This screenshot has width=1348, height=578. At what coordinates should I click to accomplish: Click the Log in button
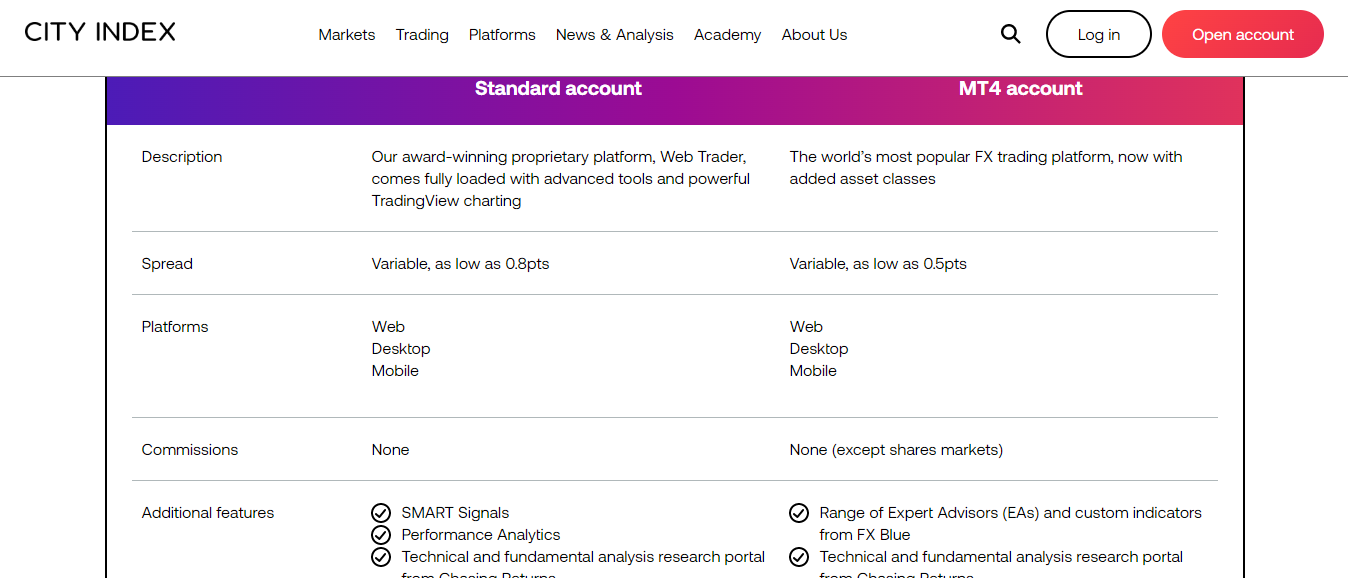click(1099, 34)
